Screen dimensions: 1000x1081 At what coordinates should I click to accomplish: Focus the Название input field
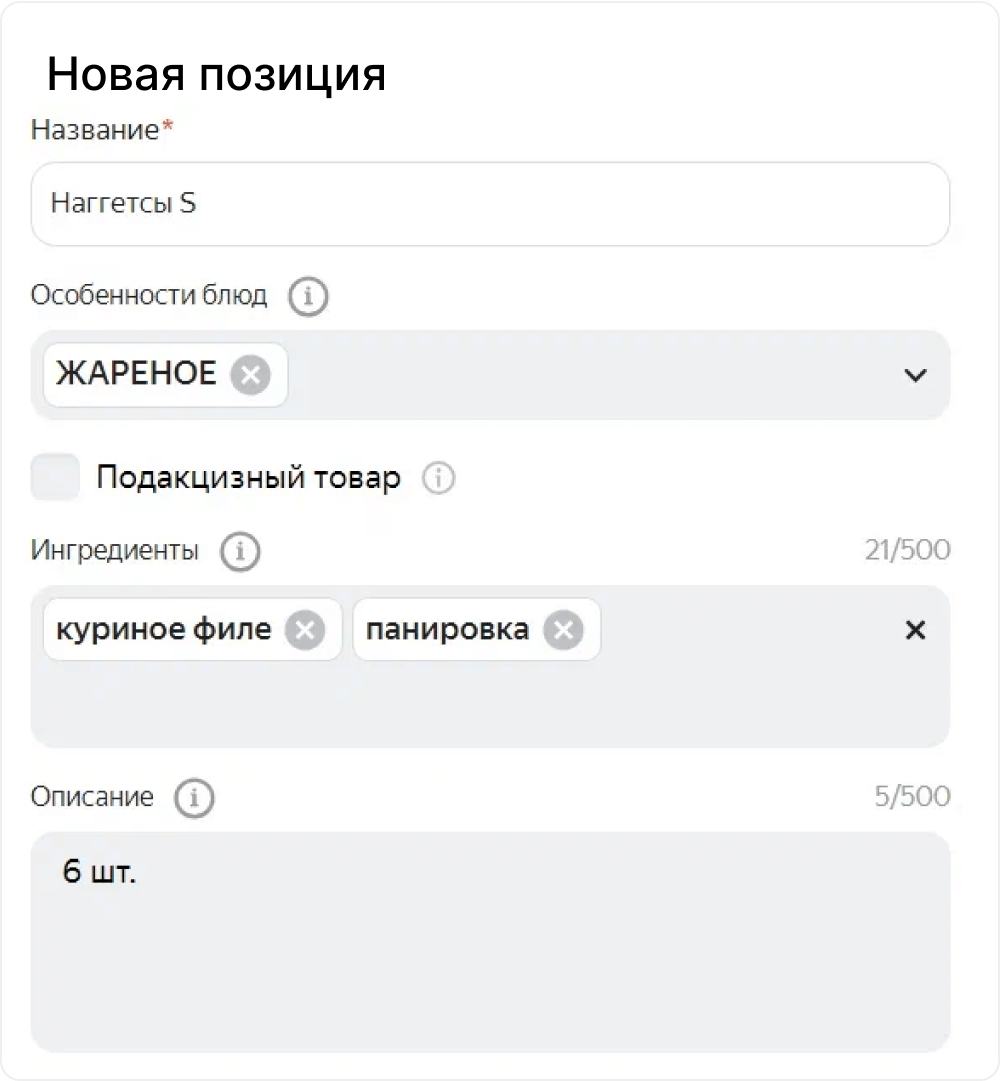tap(490, 204)
